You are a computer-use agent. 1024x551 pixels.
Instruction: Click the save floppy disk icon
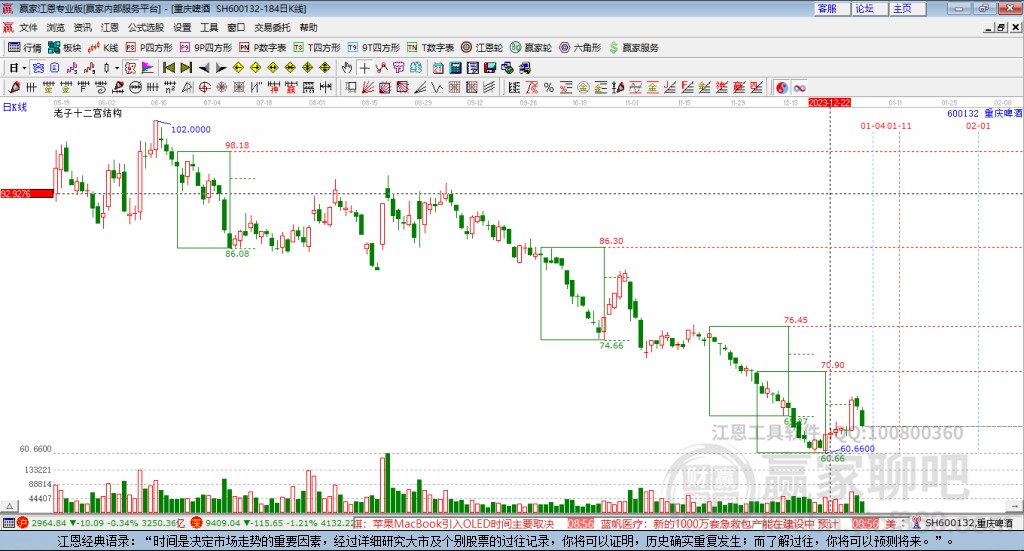click(490, 68)
